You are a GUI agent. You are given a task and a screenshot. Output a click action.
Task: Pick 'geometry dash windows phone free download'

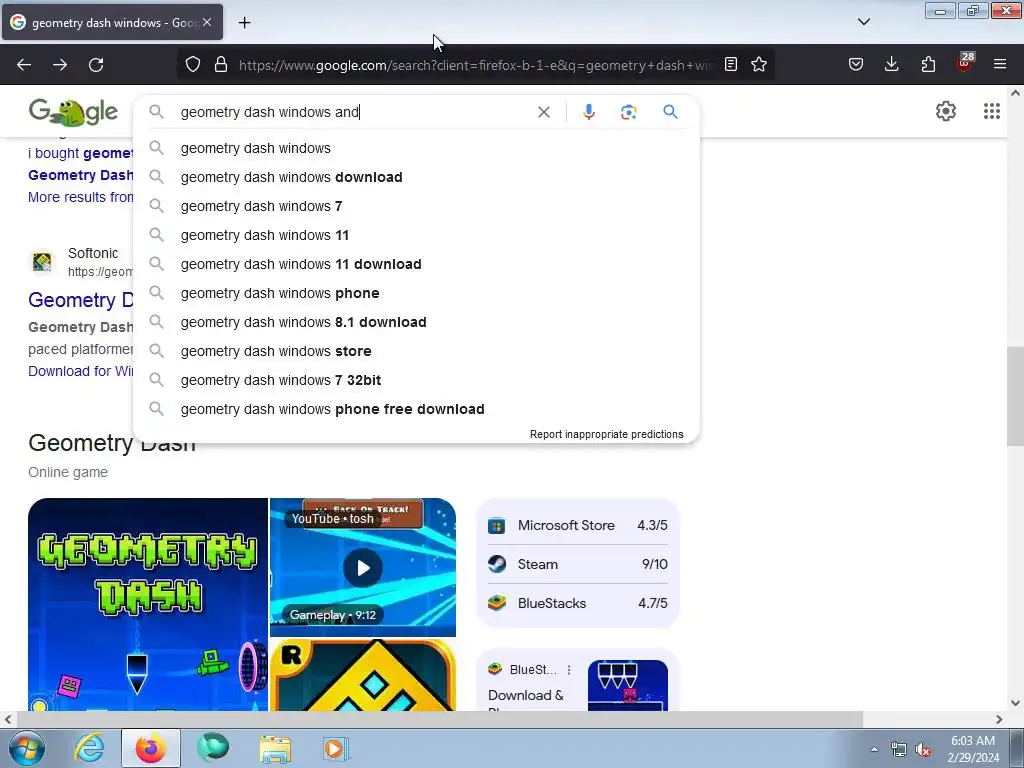pyautogui.click(x=416, y=409)
